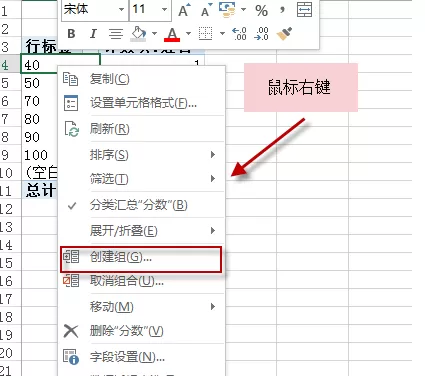425x376 pixels.
Task: Click the group icon beside 创建组
Action: [71, 257]
